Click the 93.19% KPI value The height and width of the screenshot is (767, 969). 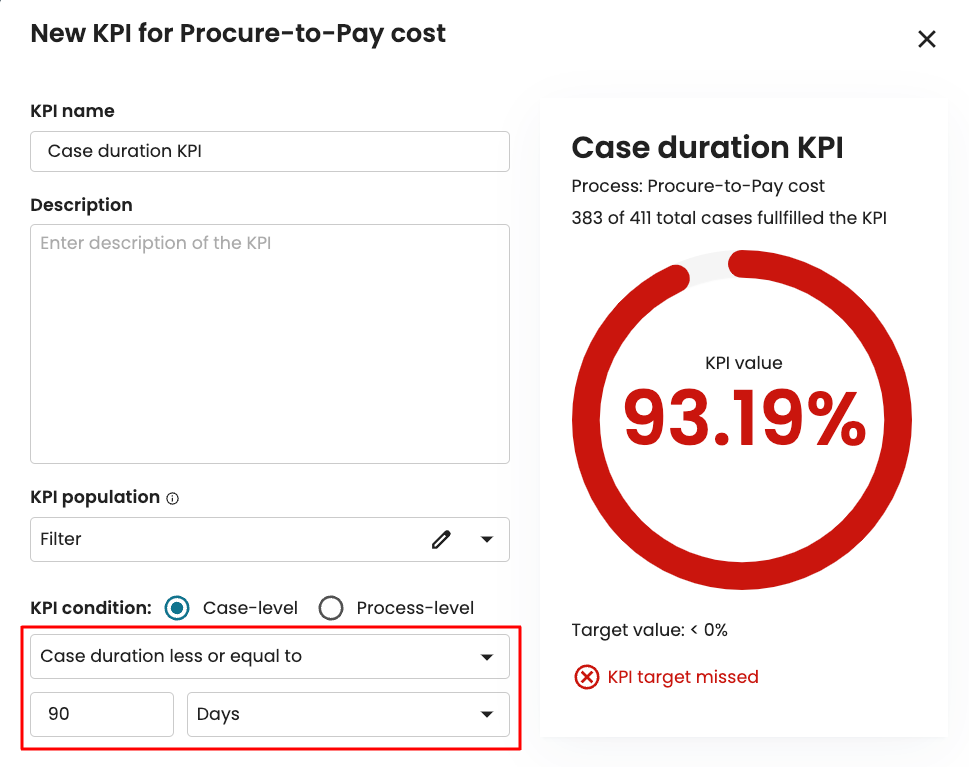coord(744,418)
